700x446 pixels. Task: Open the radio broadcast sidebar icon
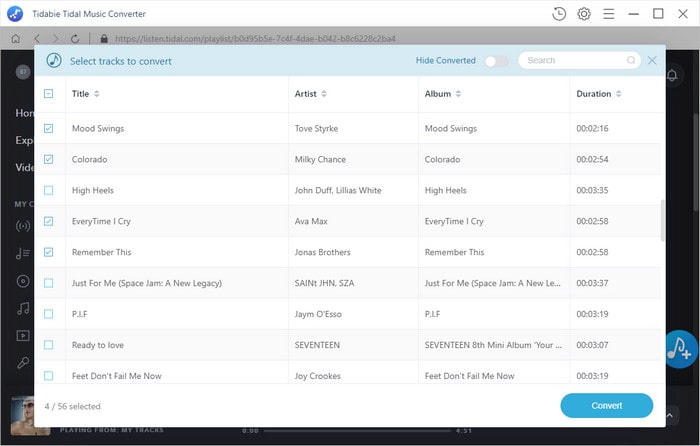coord(23,226)
